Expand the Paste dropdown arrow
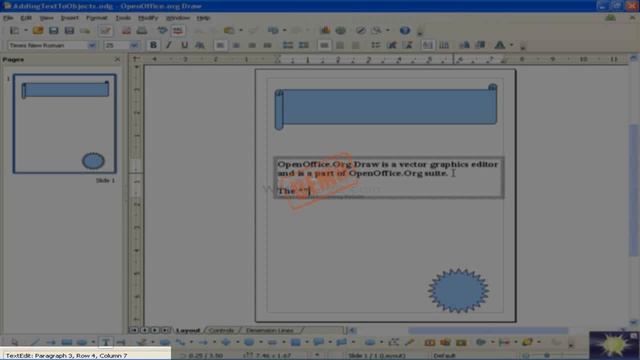Viewport: 640px width, 360px height. 241,31
